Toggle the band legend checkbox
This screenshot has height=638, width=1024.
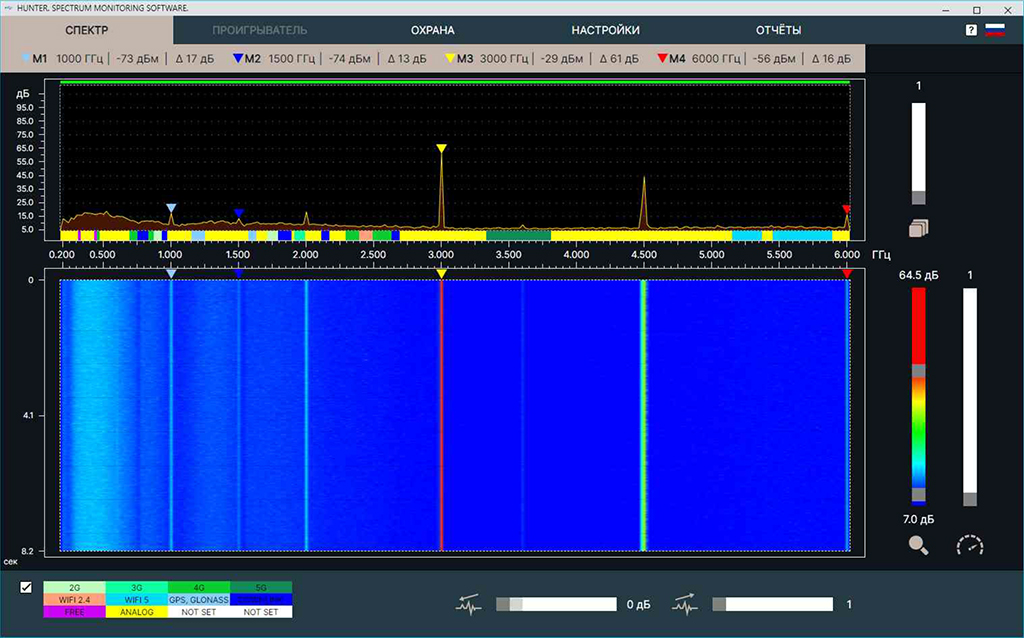(26, 588)
